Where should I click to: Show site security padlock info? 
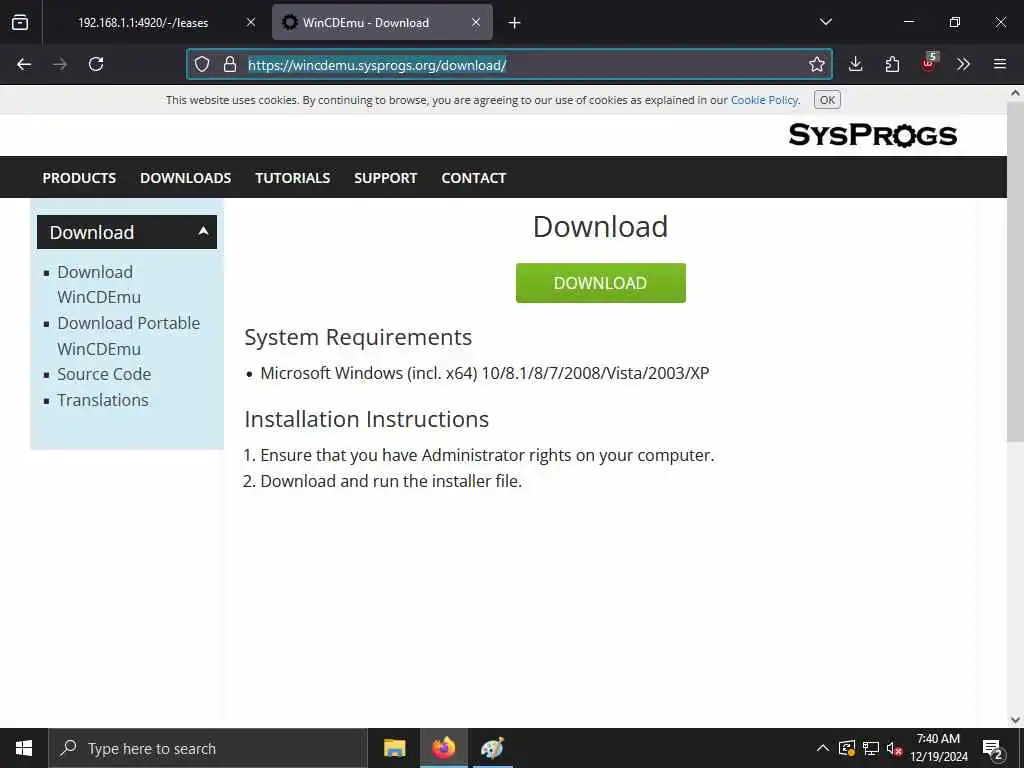click(x=230, y=64)
